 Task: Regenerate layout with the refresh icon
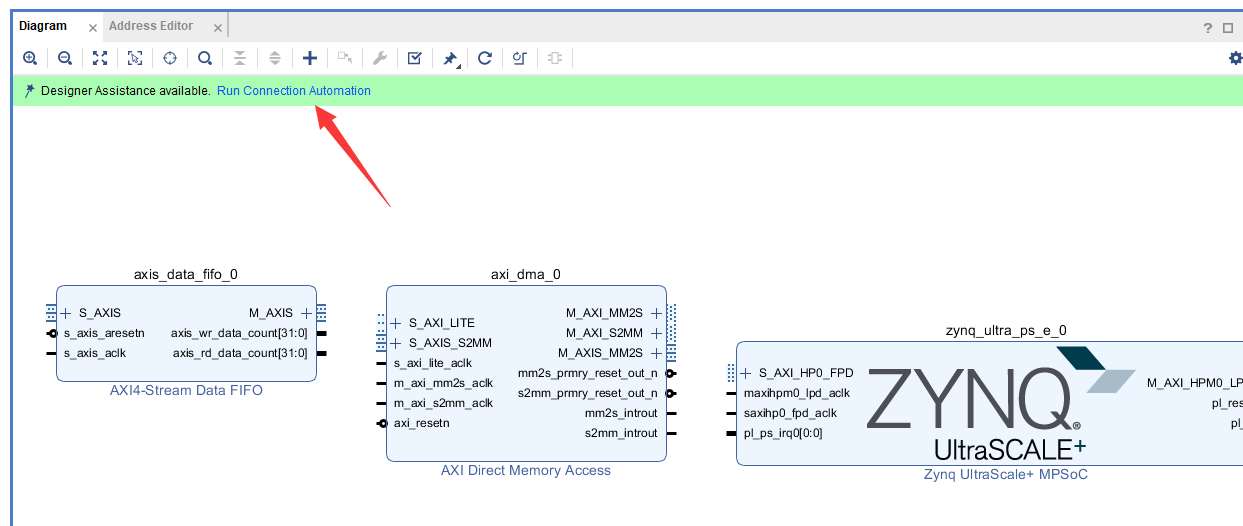pyautogui.click(x=485, y=58)
